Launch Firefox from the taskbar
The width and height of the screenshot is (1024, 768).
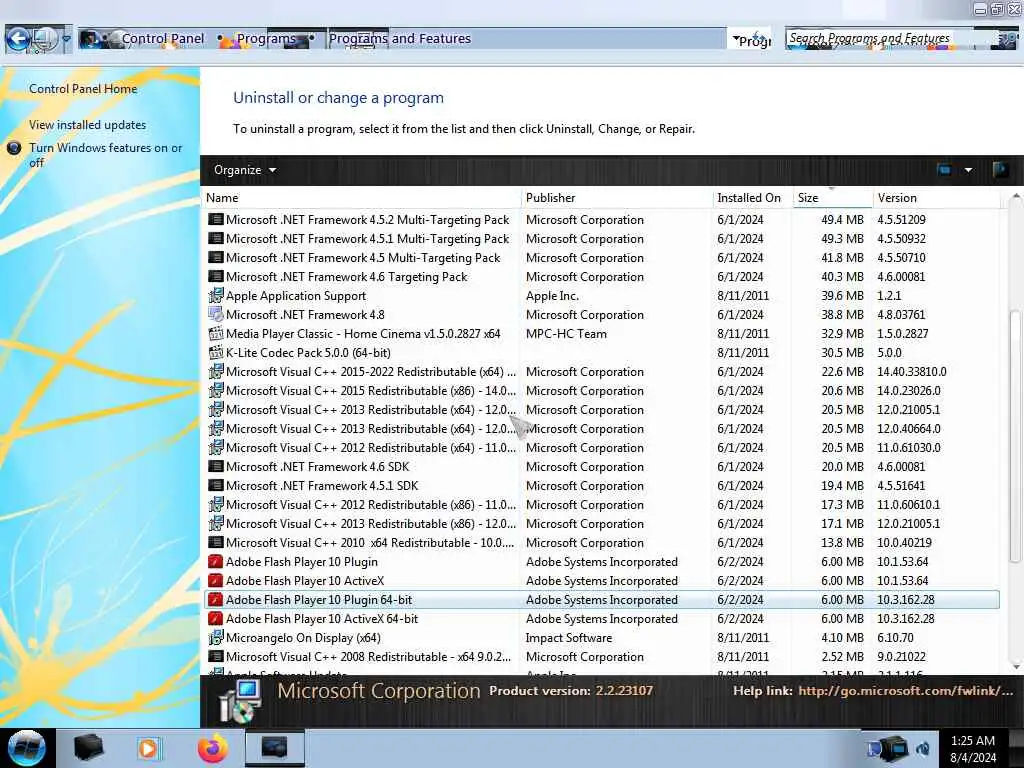(x=213, y=748)
